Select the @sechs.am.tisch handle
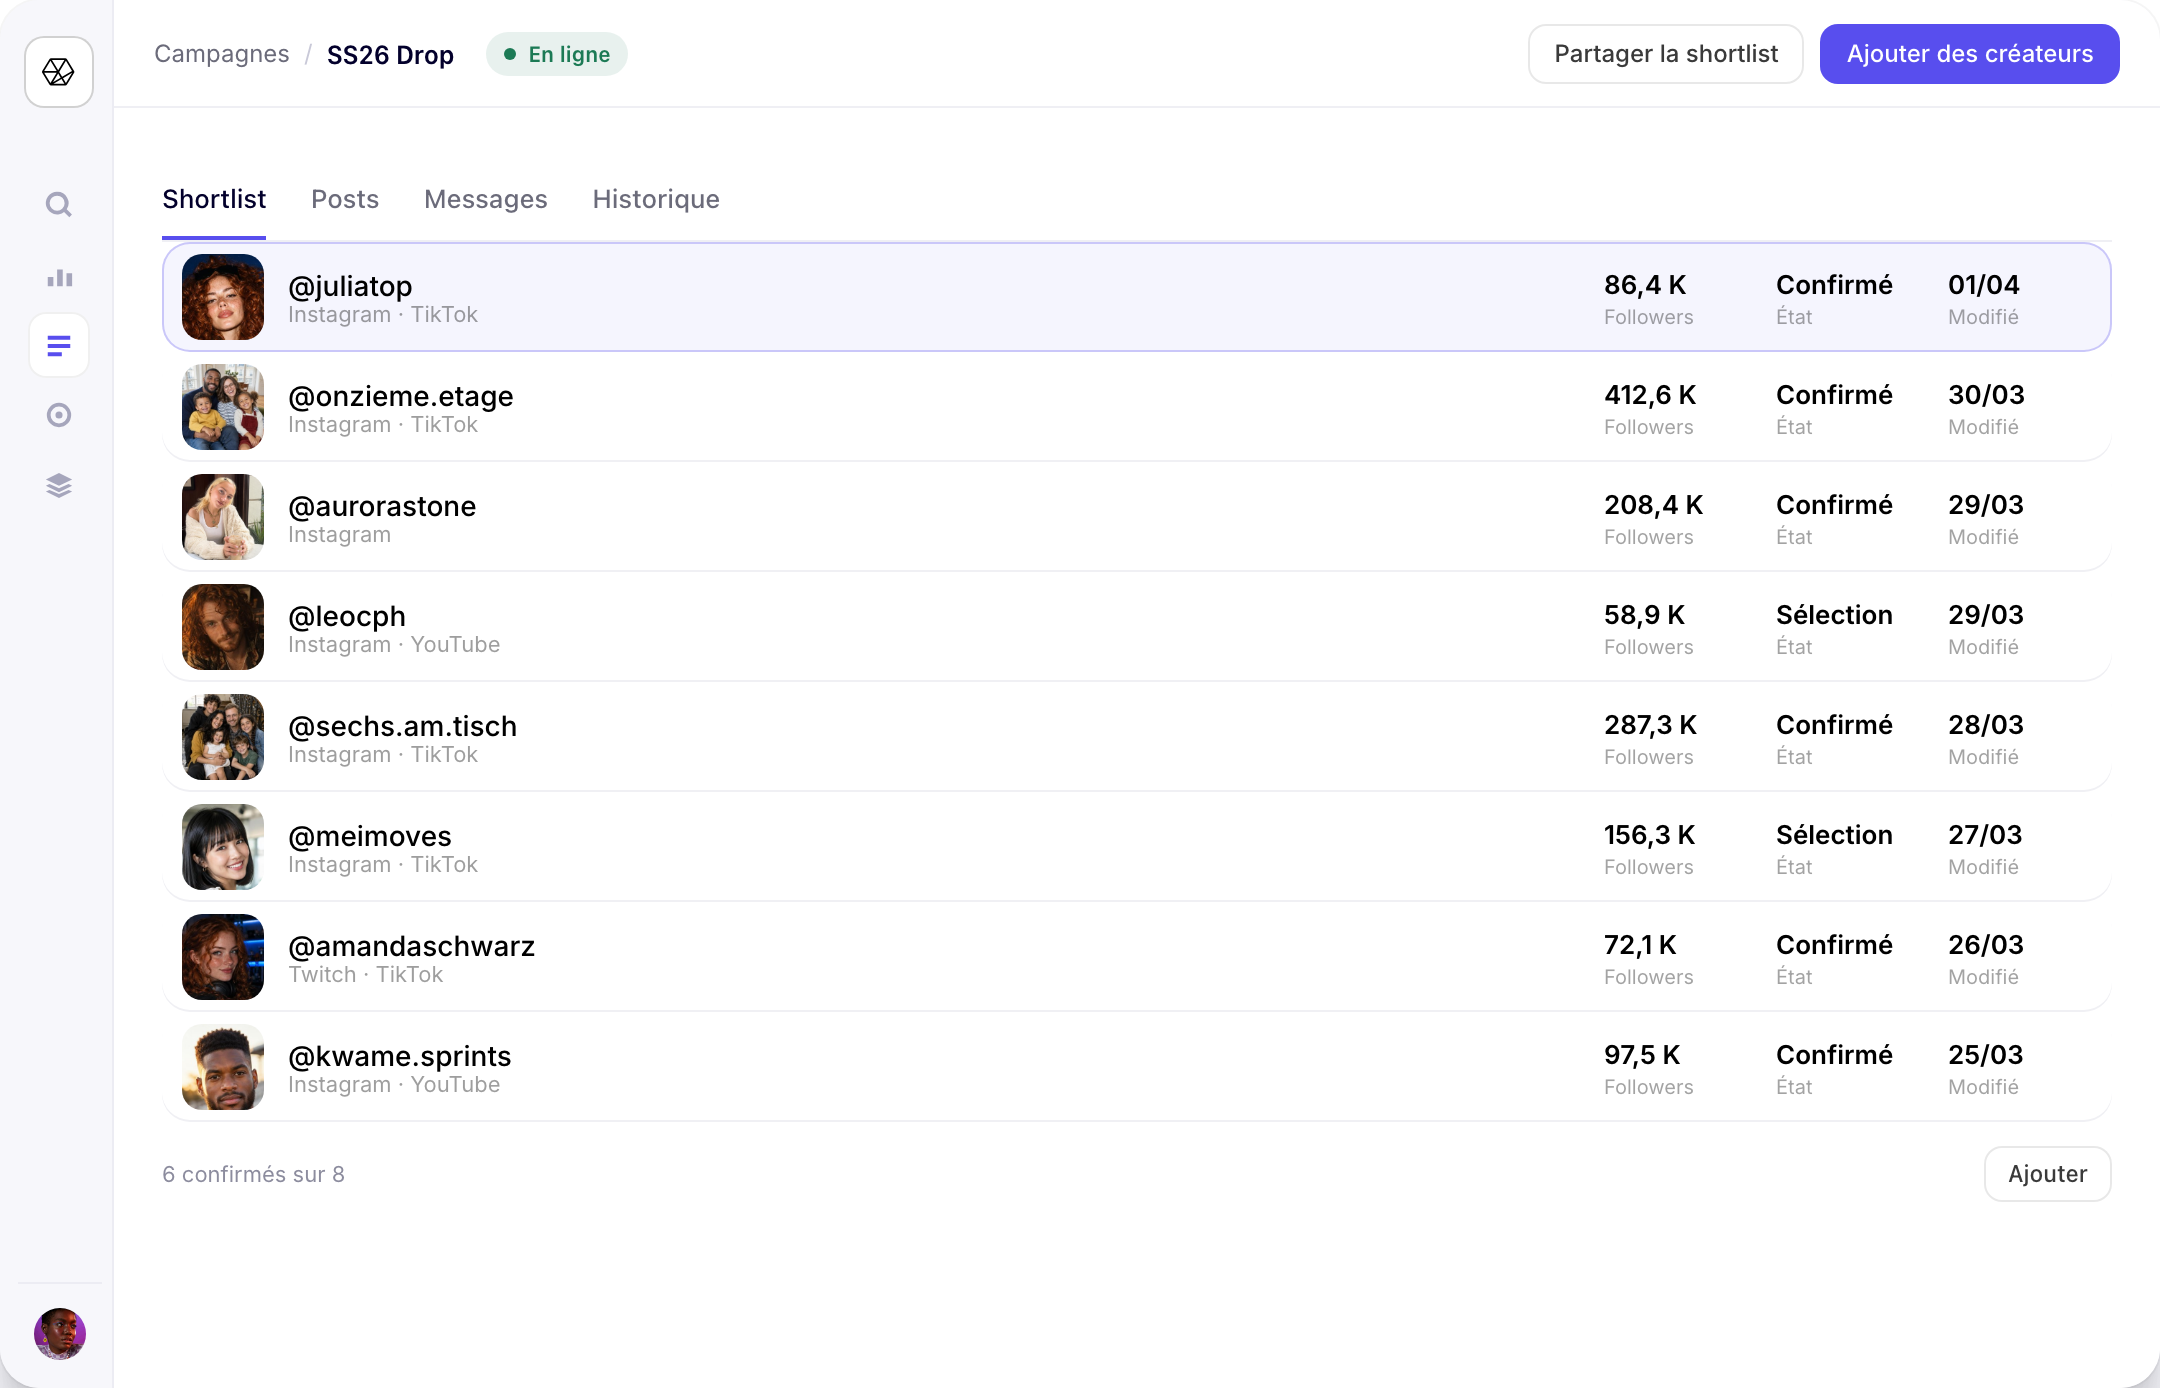The width and height of the screenshot is (2160, 1388). pyautogui.click(x=403, y=726)
